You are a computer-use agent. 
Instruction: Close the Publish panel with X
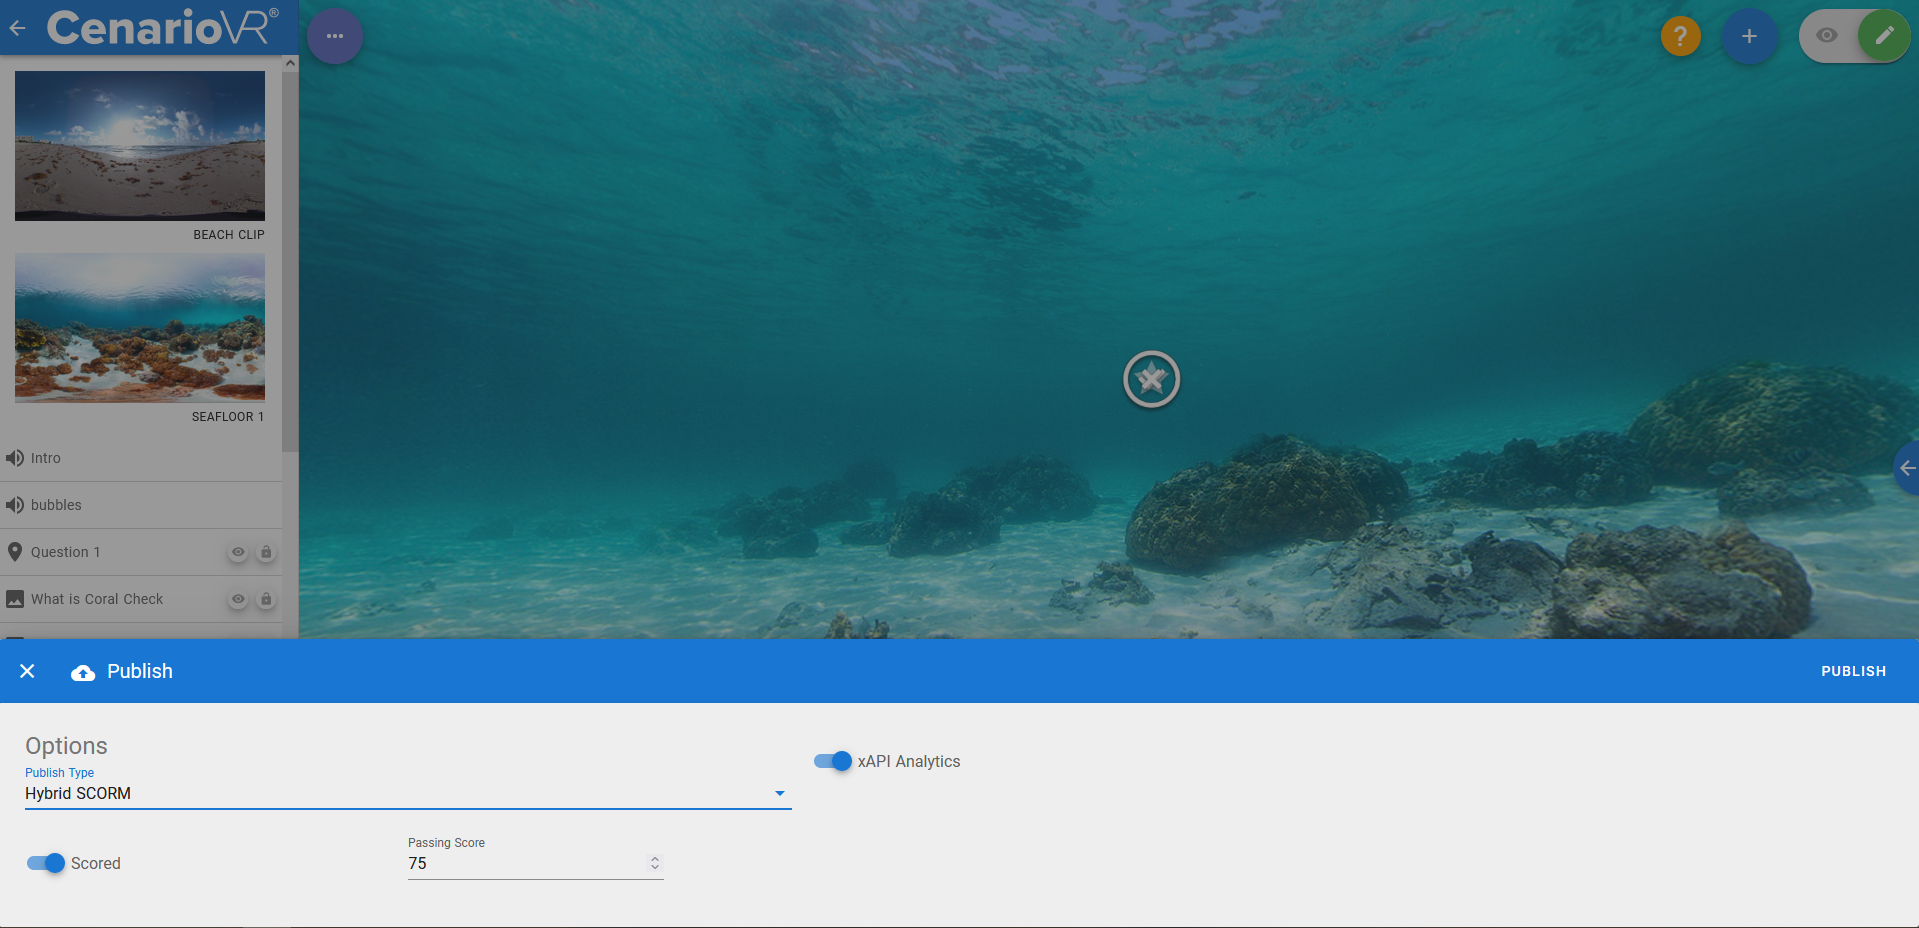click(x=28, y=671)
